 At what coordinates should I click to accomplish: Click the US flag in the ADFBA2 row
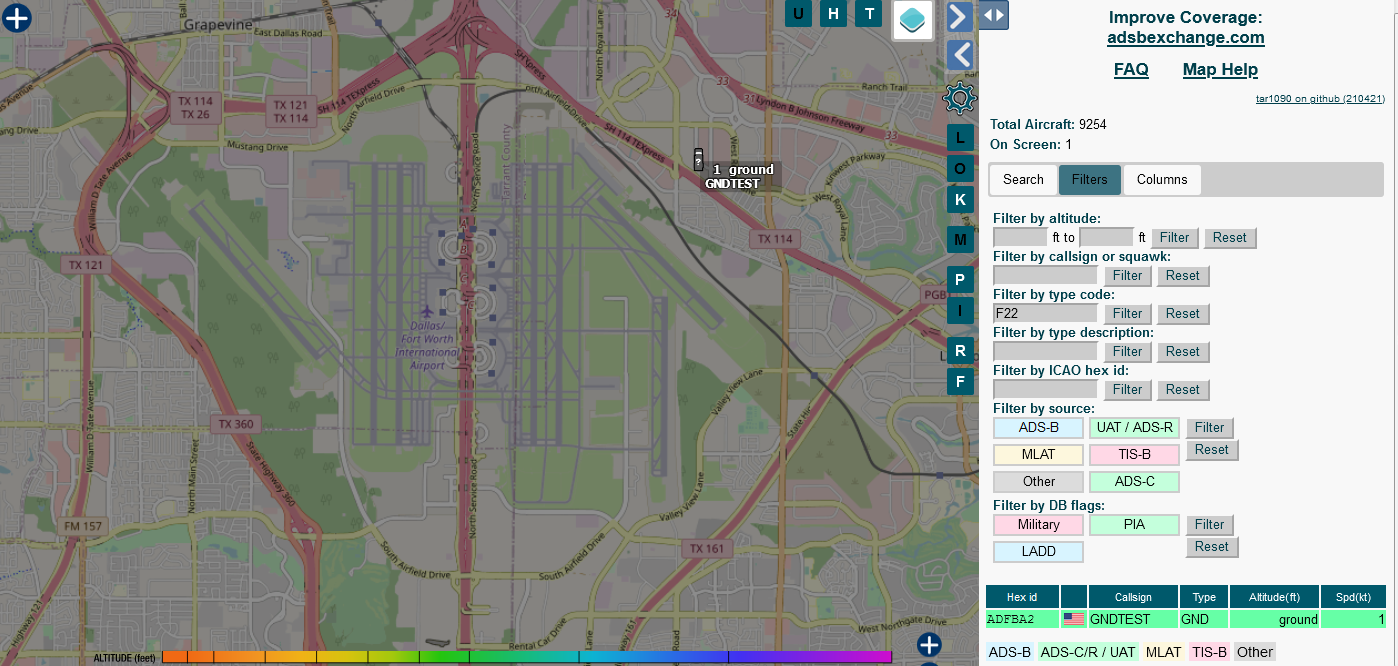click(1074, 619)
